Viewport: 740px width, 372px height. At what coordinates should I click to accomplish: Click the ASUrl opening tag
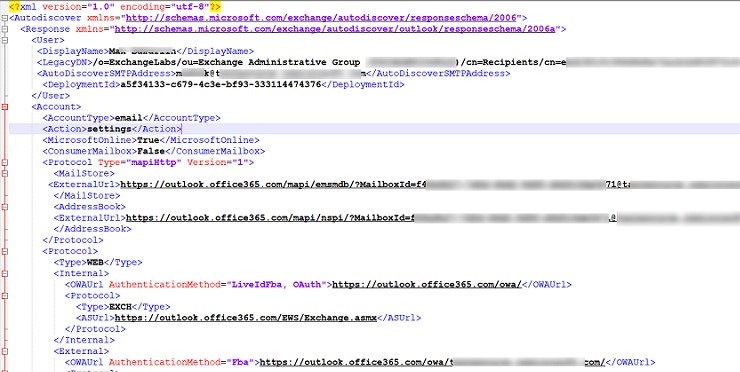95,318
